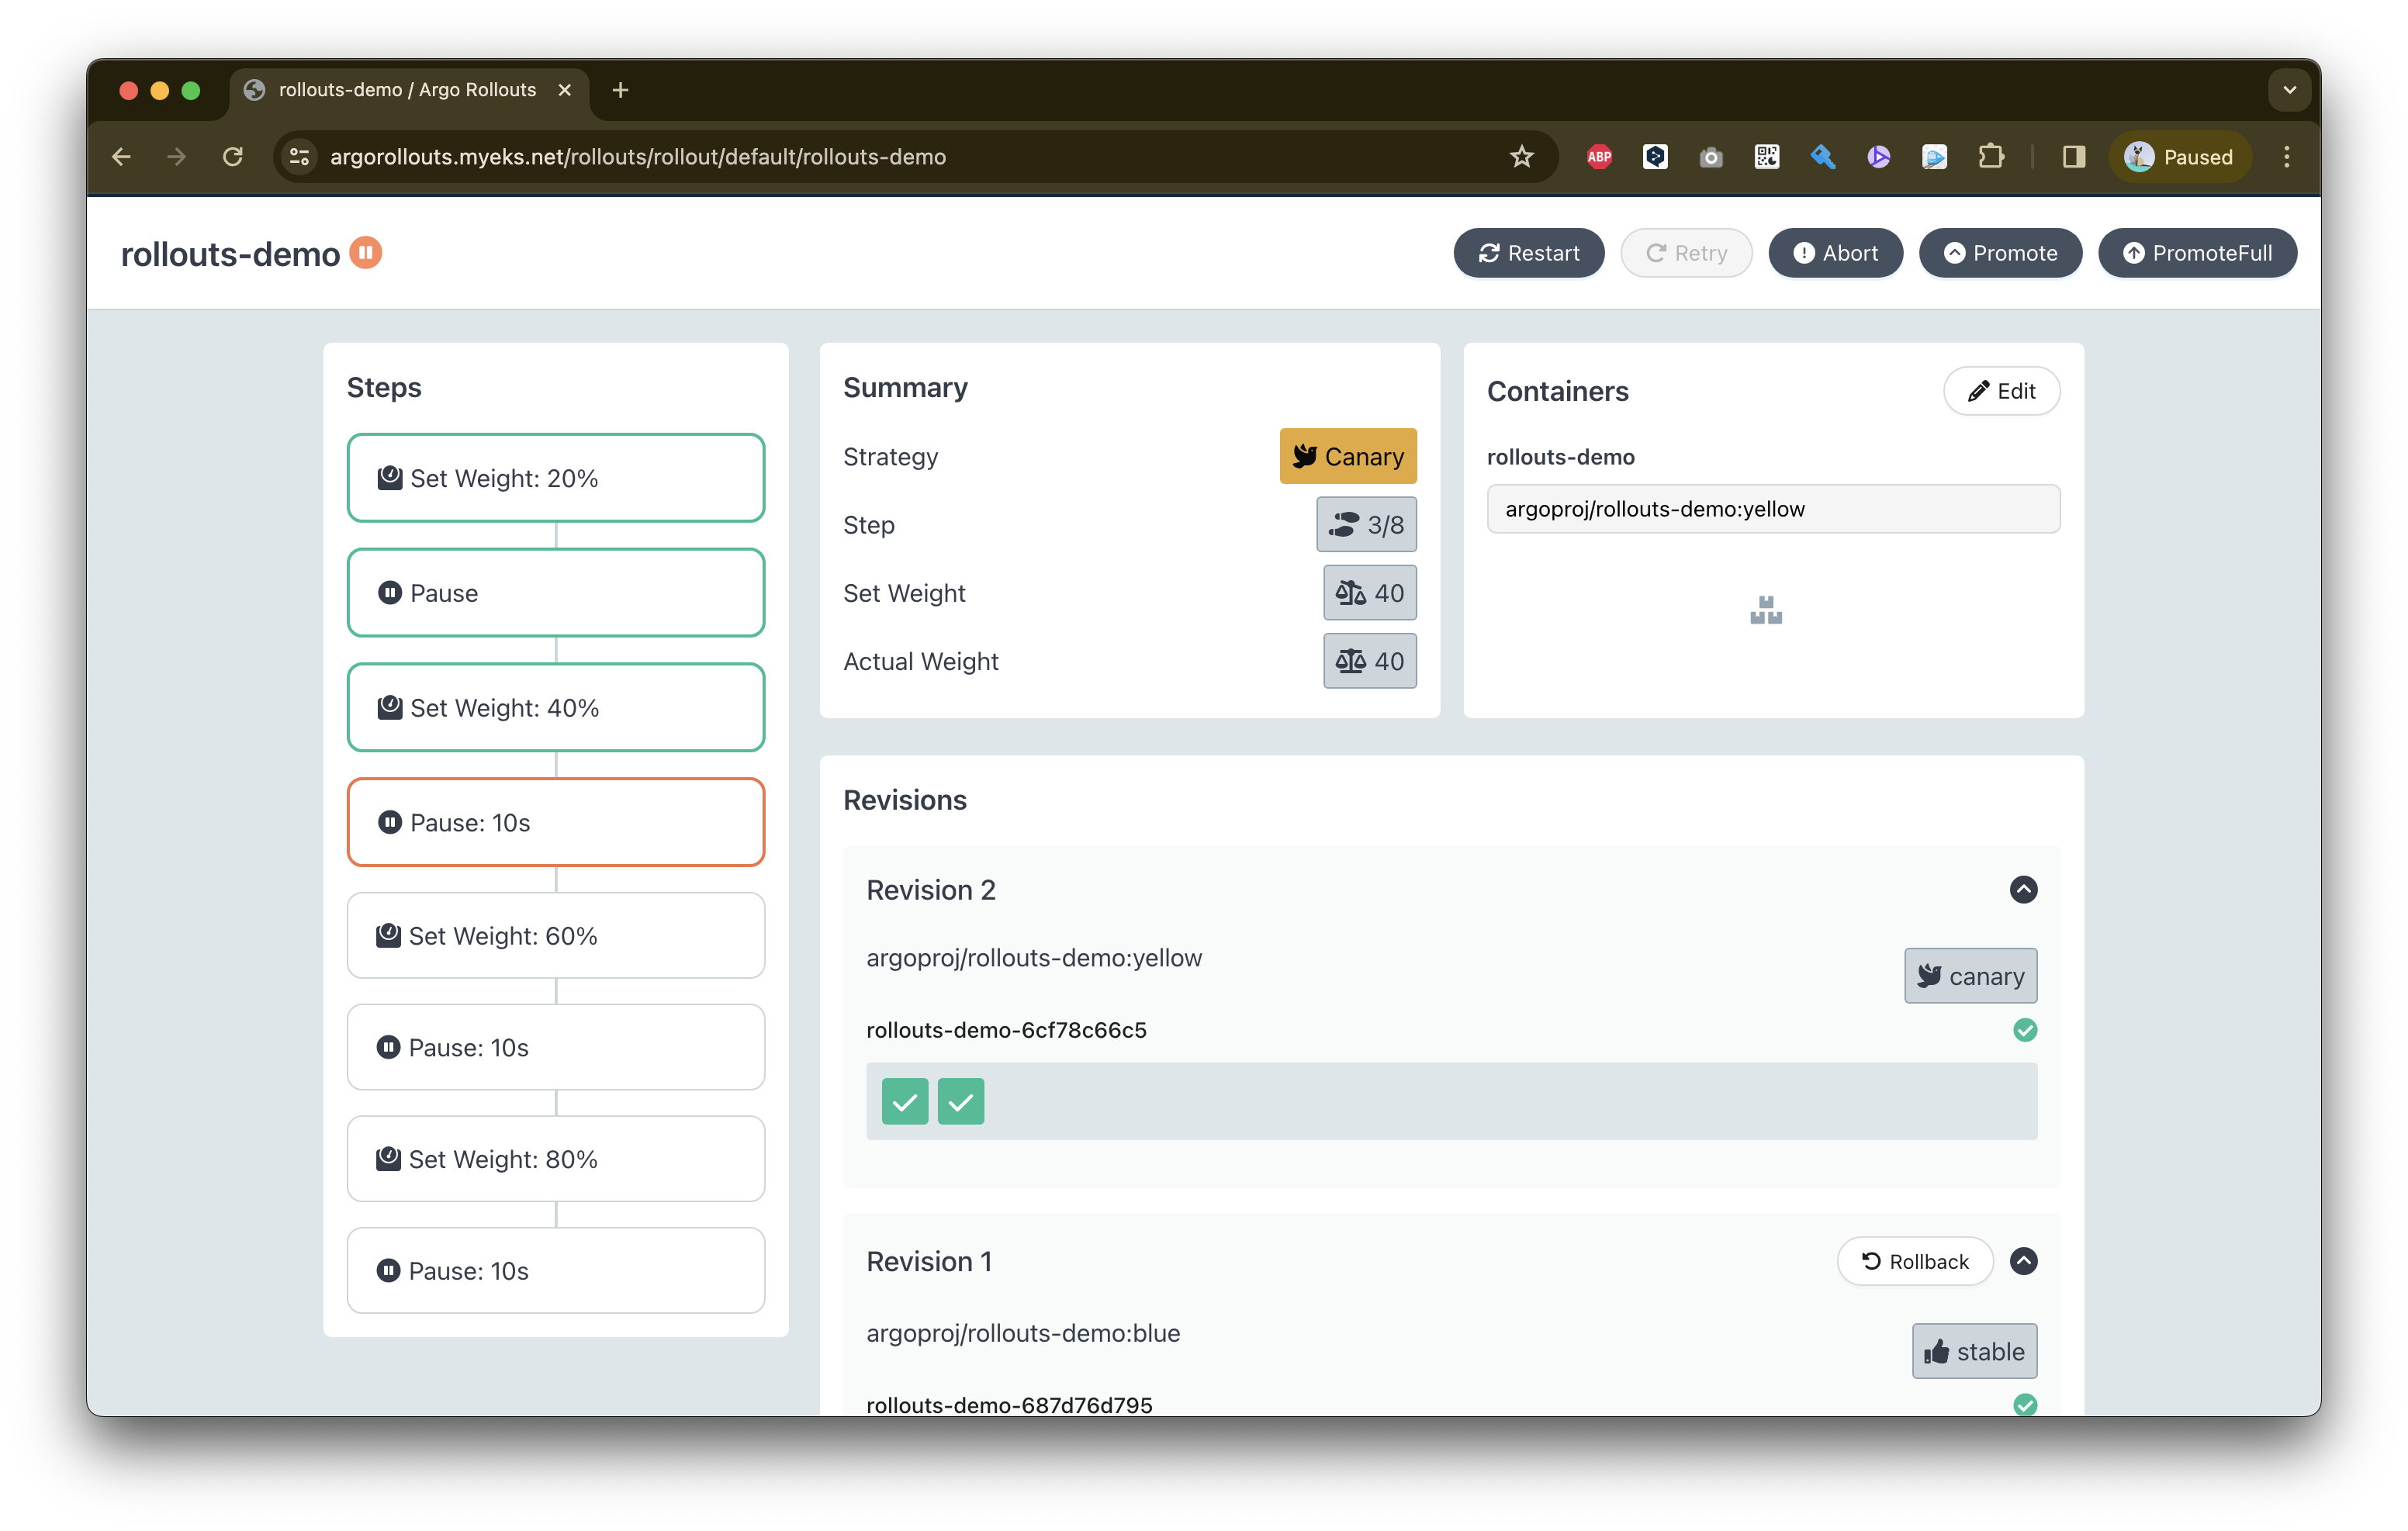Click the container blocks icon in Containers
The height and width of the screenshot is (1531, 2408).
click(1766, 610)
